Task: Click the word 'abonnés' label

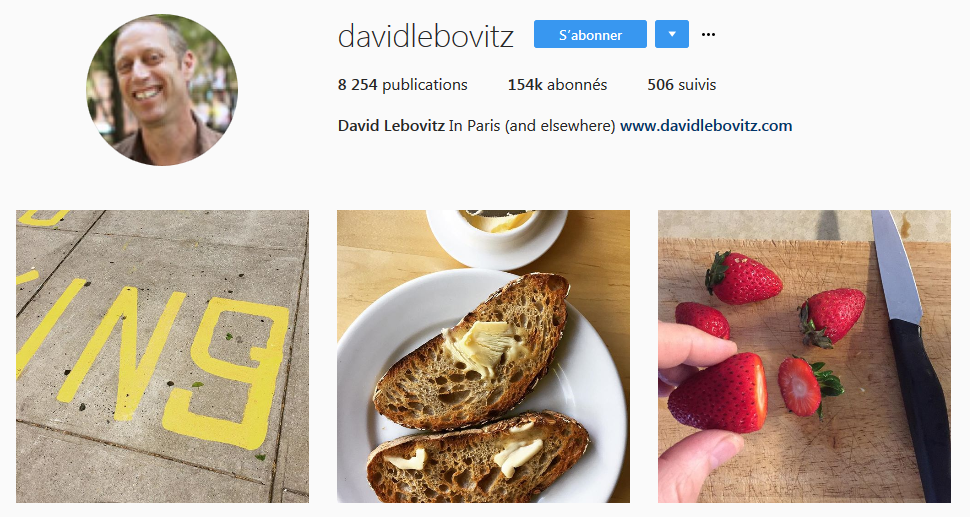Action: click(x=577, y=85)
